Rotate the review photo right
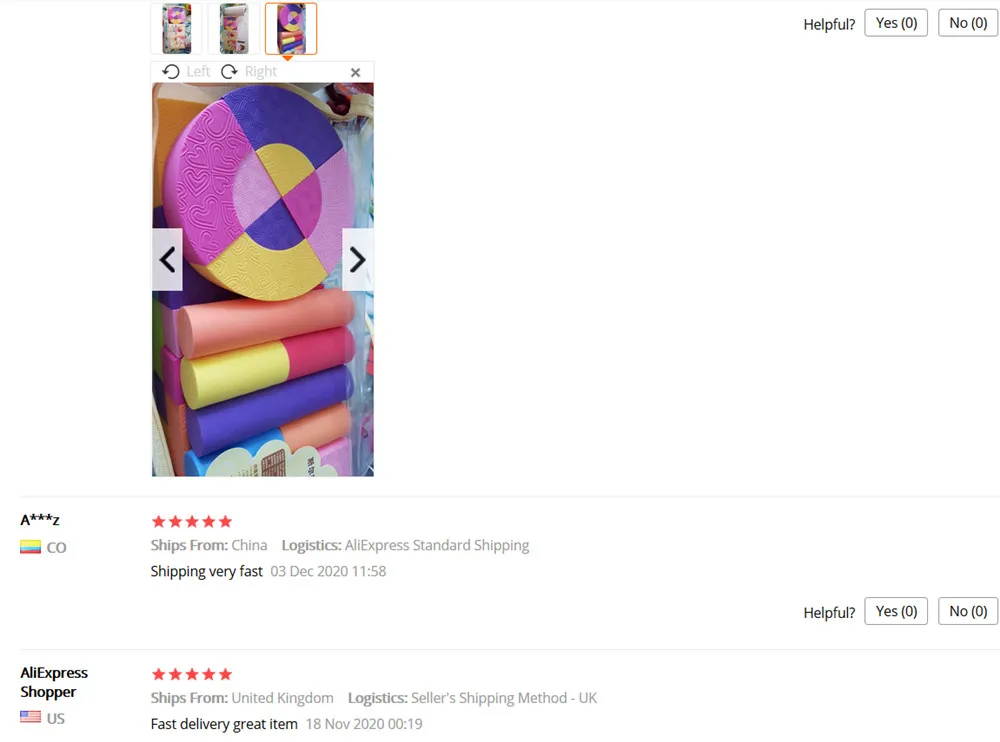The image size is (1000, 742). [x=249, y=71]
